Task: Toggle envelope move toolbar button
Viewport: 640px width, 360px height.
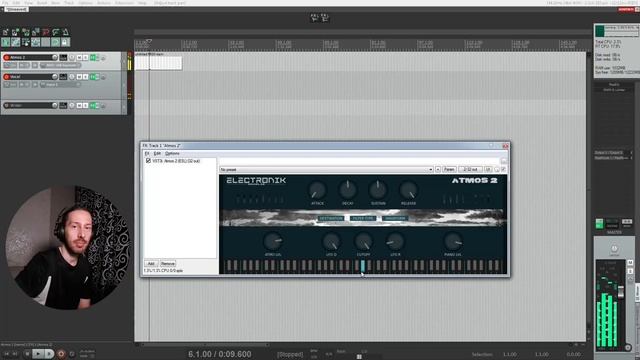Action: point(36,42)
